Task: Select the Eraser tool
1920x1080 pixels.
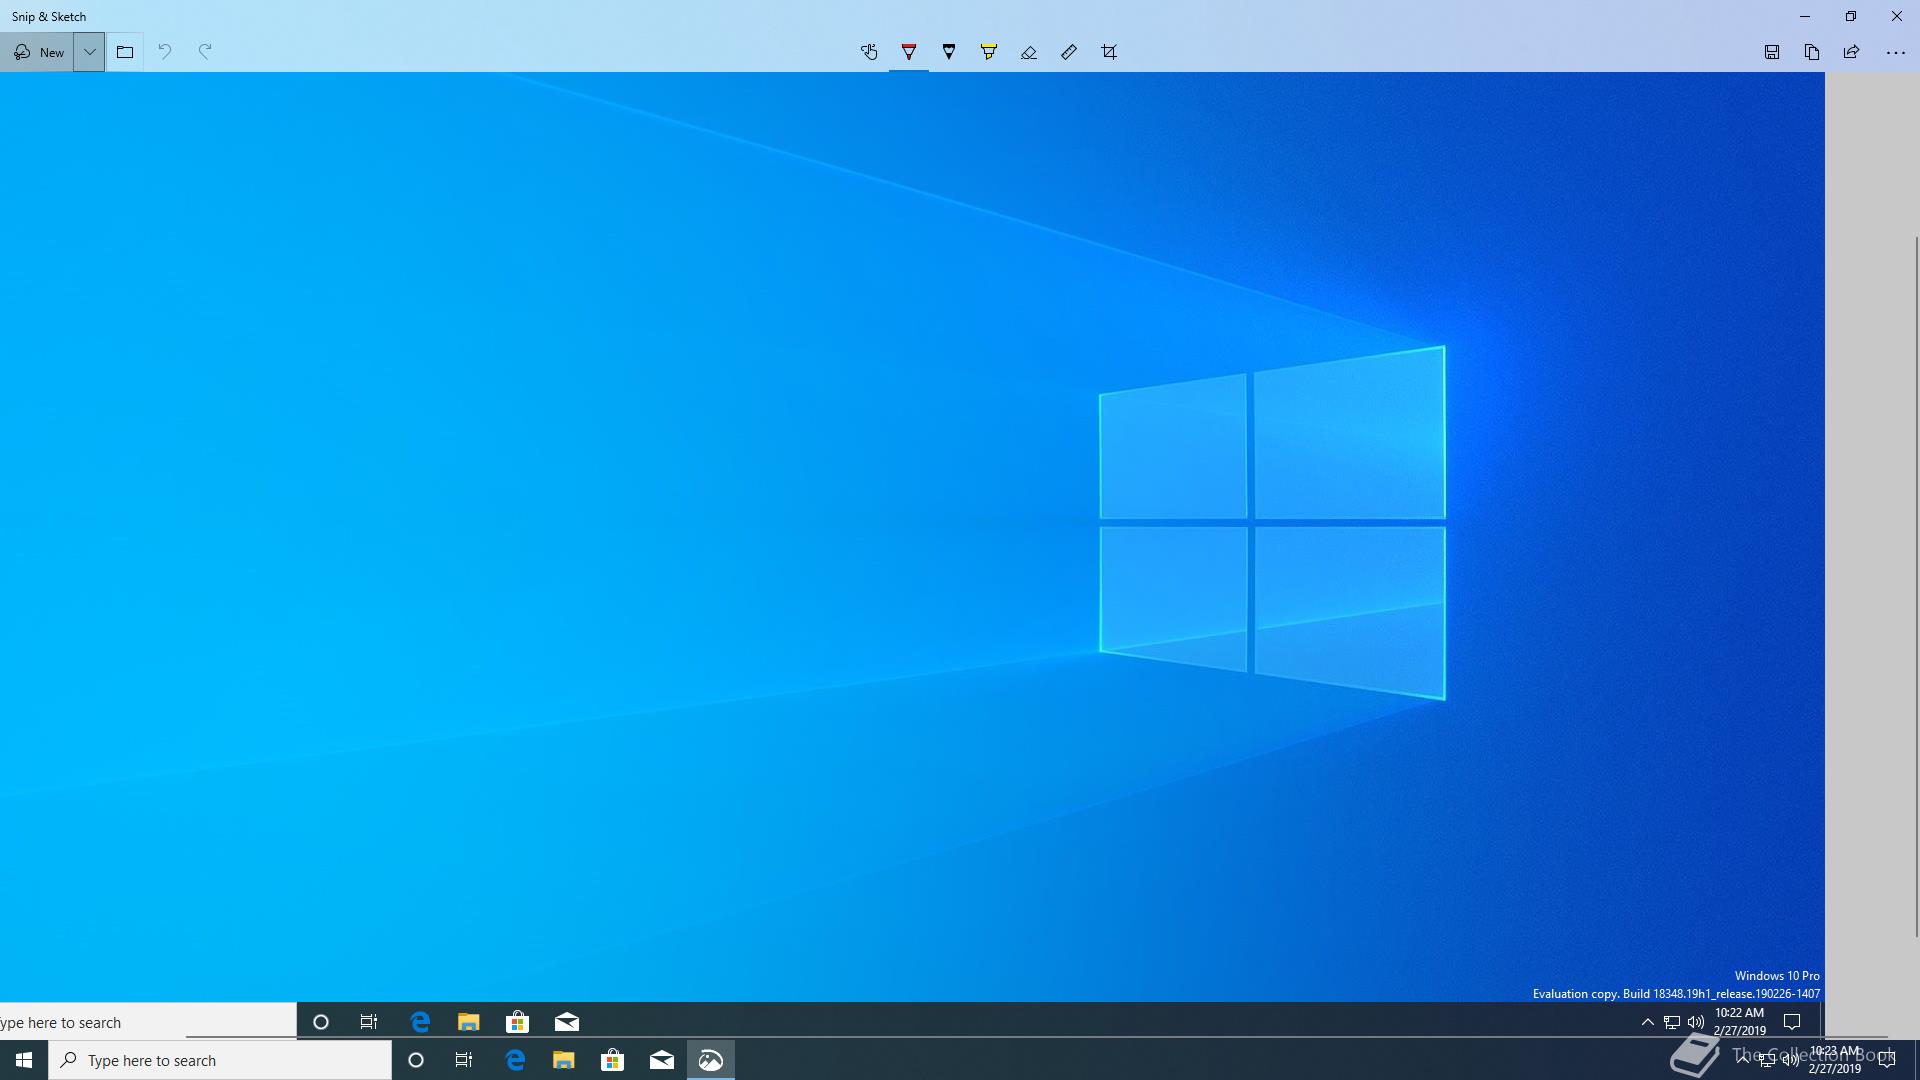Action: pyautogui.click(x=1029, y=52)
